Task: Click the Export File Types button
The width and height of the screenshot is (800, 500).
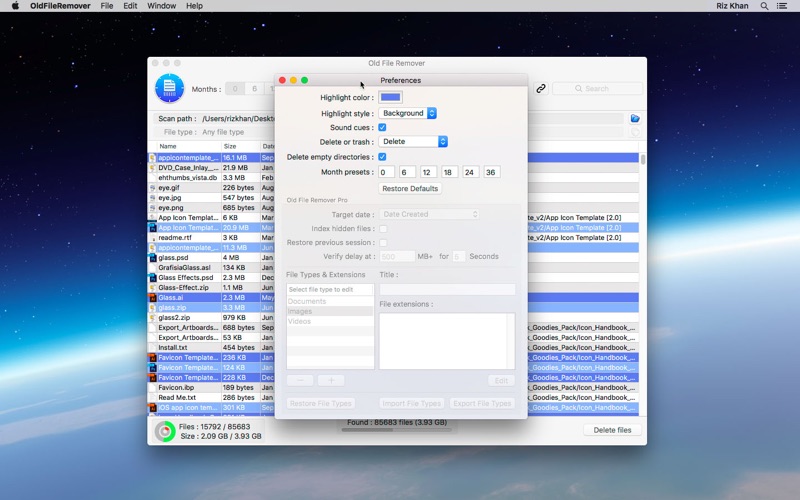Action: 482,403
